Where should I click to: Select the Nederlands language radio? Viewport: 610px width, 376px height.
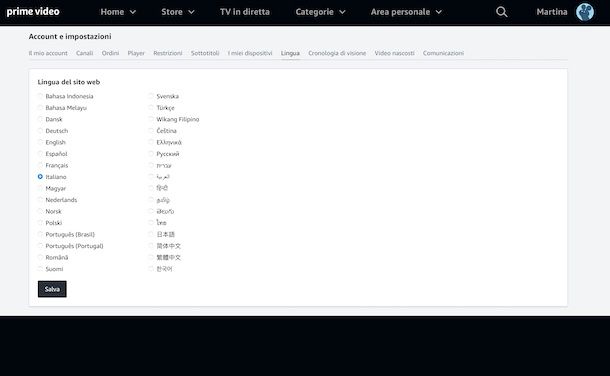[x=40, y=200]
